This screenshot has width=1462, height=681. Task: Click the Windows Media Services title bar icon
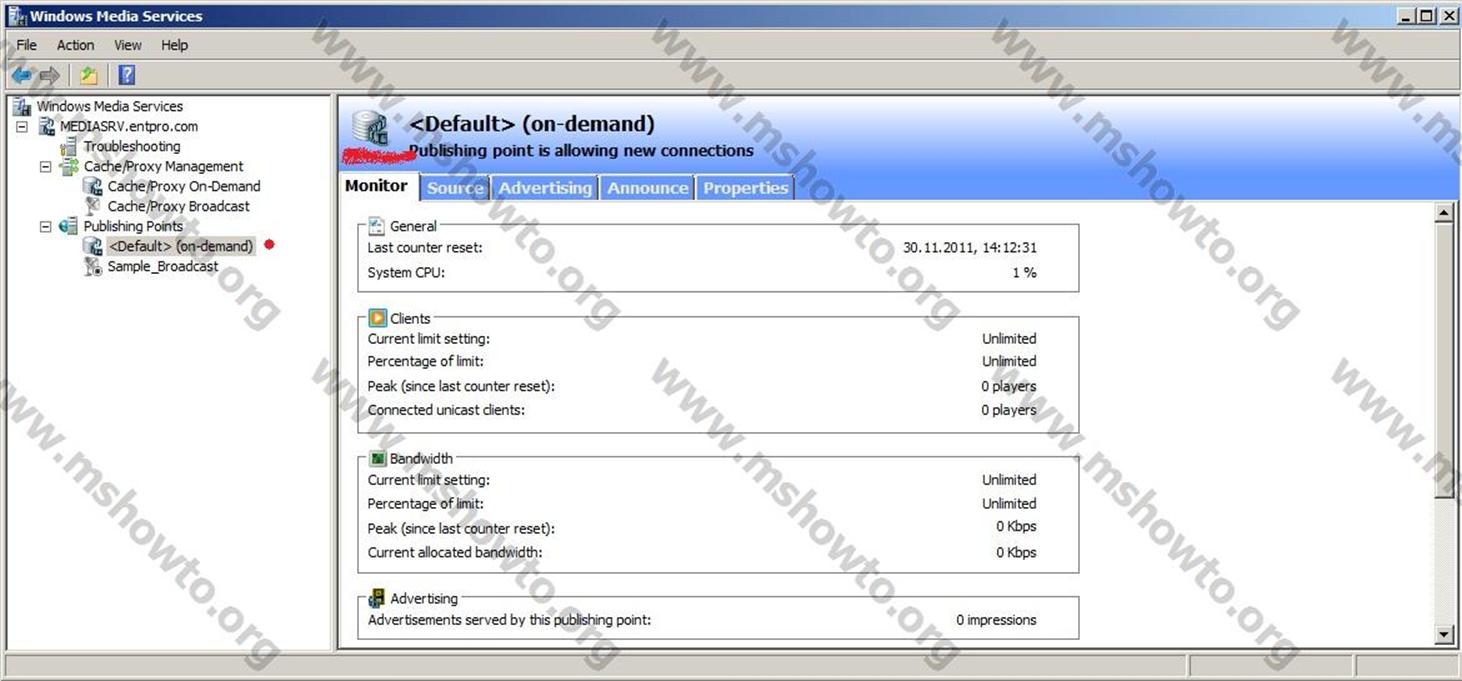(x=17, y=15)
